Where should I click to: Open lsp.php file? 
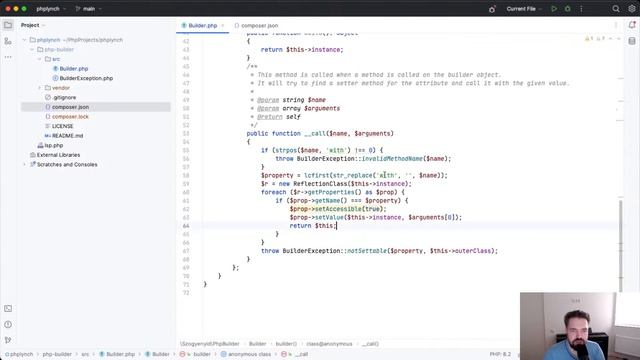click(53, 145)
